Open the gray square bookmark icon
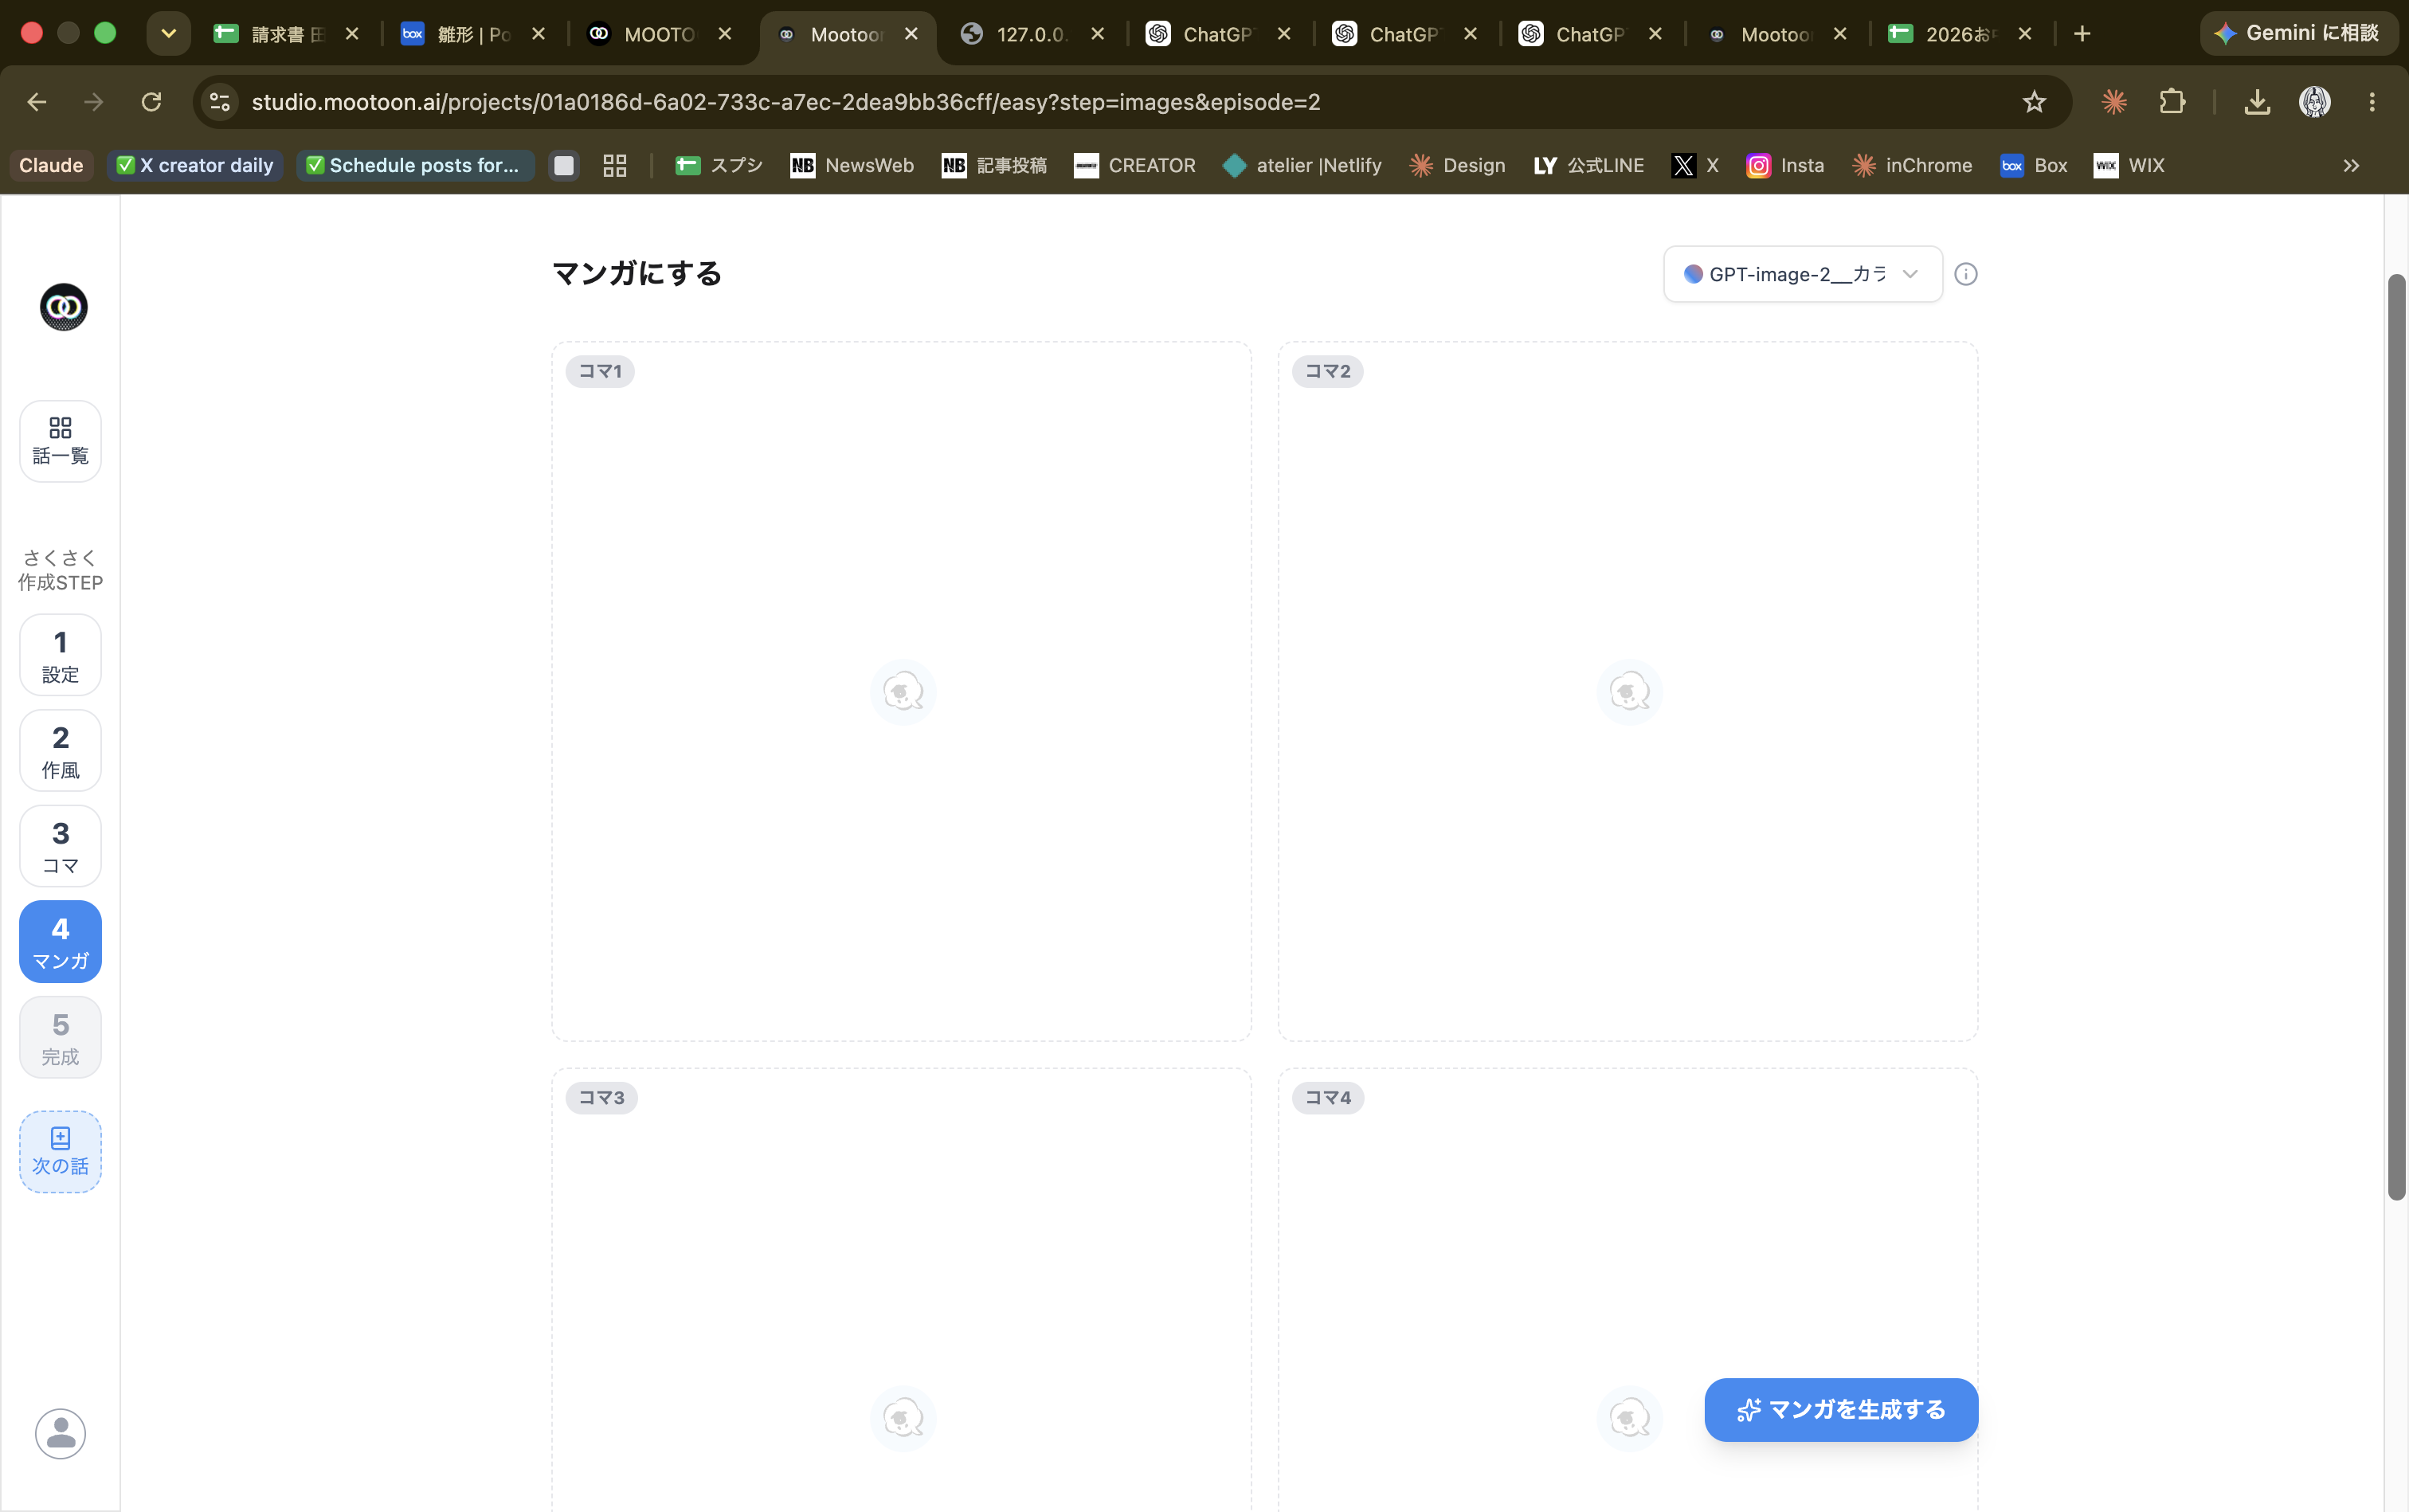2409x1512 pixels. [564, 165]
